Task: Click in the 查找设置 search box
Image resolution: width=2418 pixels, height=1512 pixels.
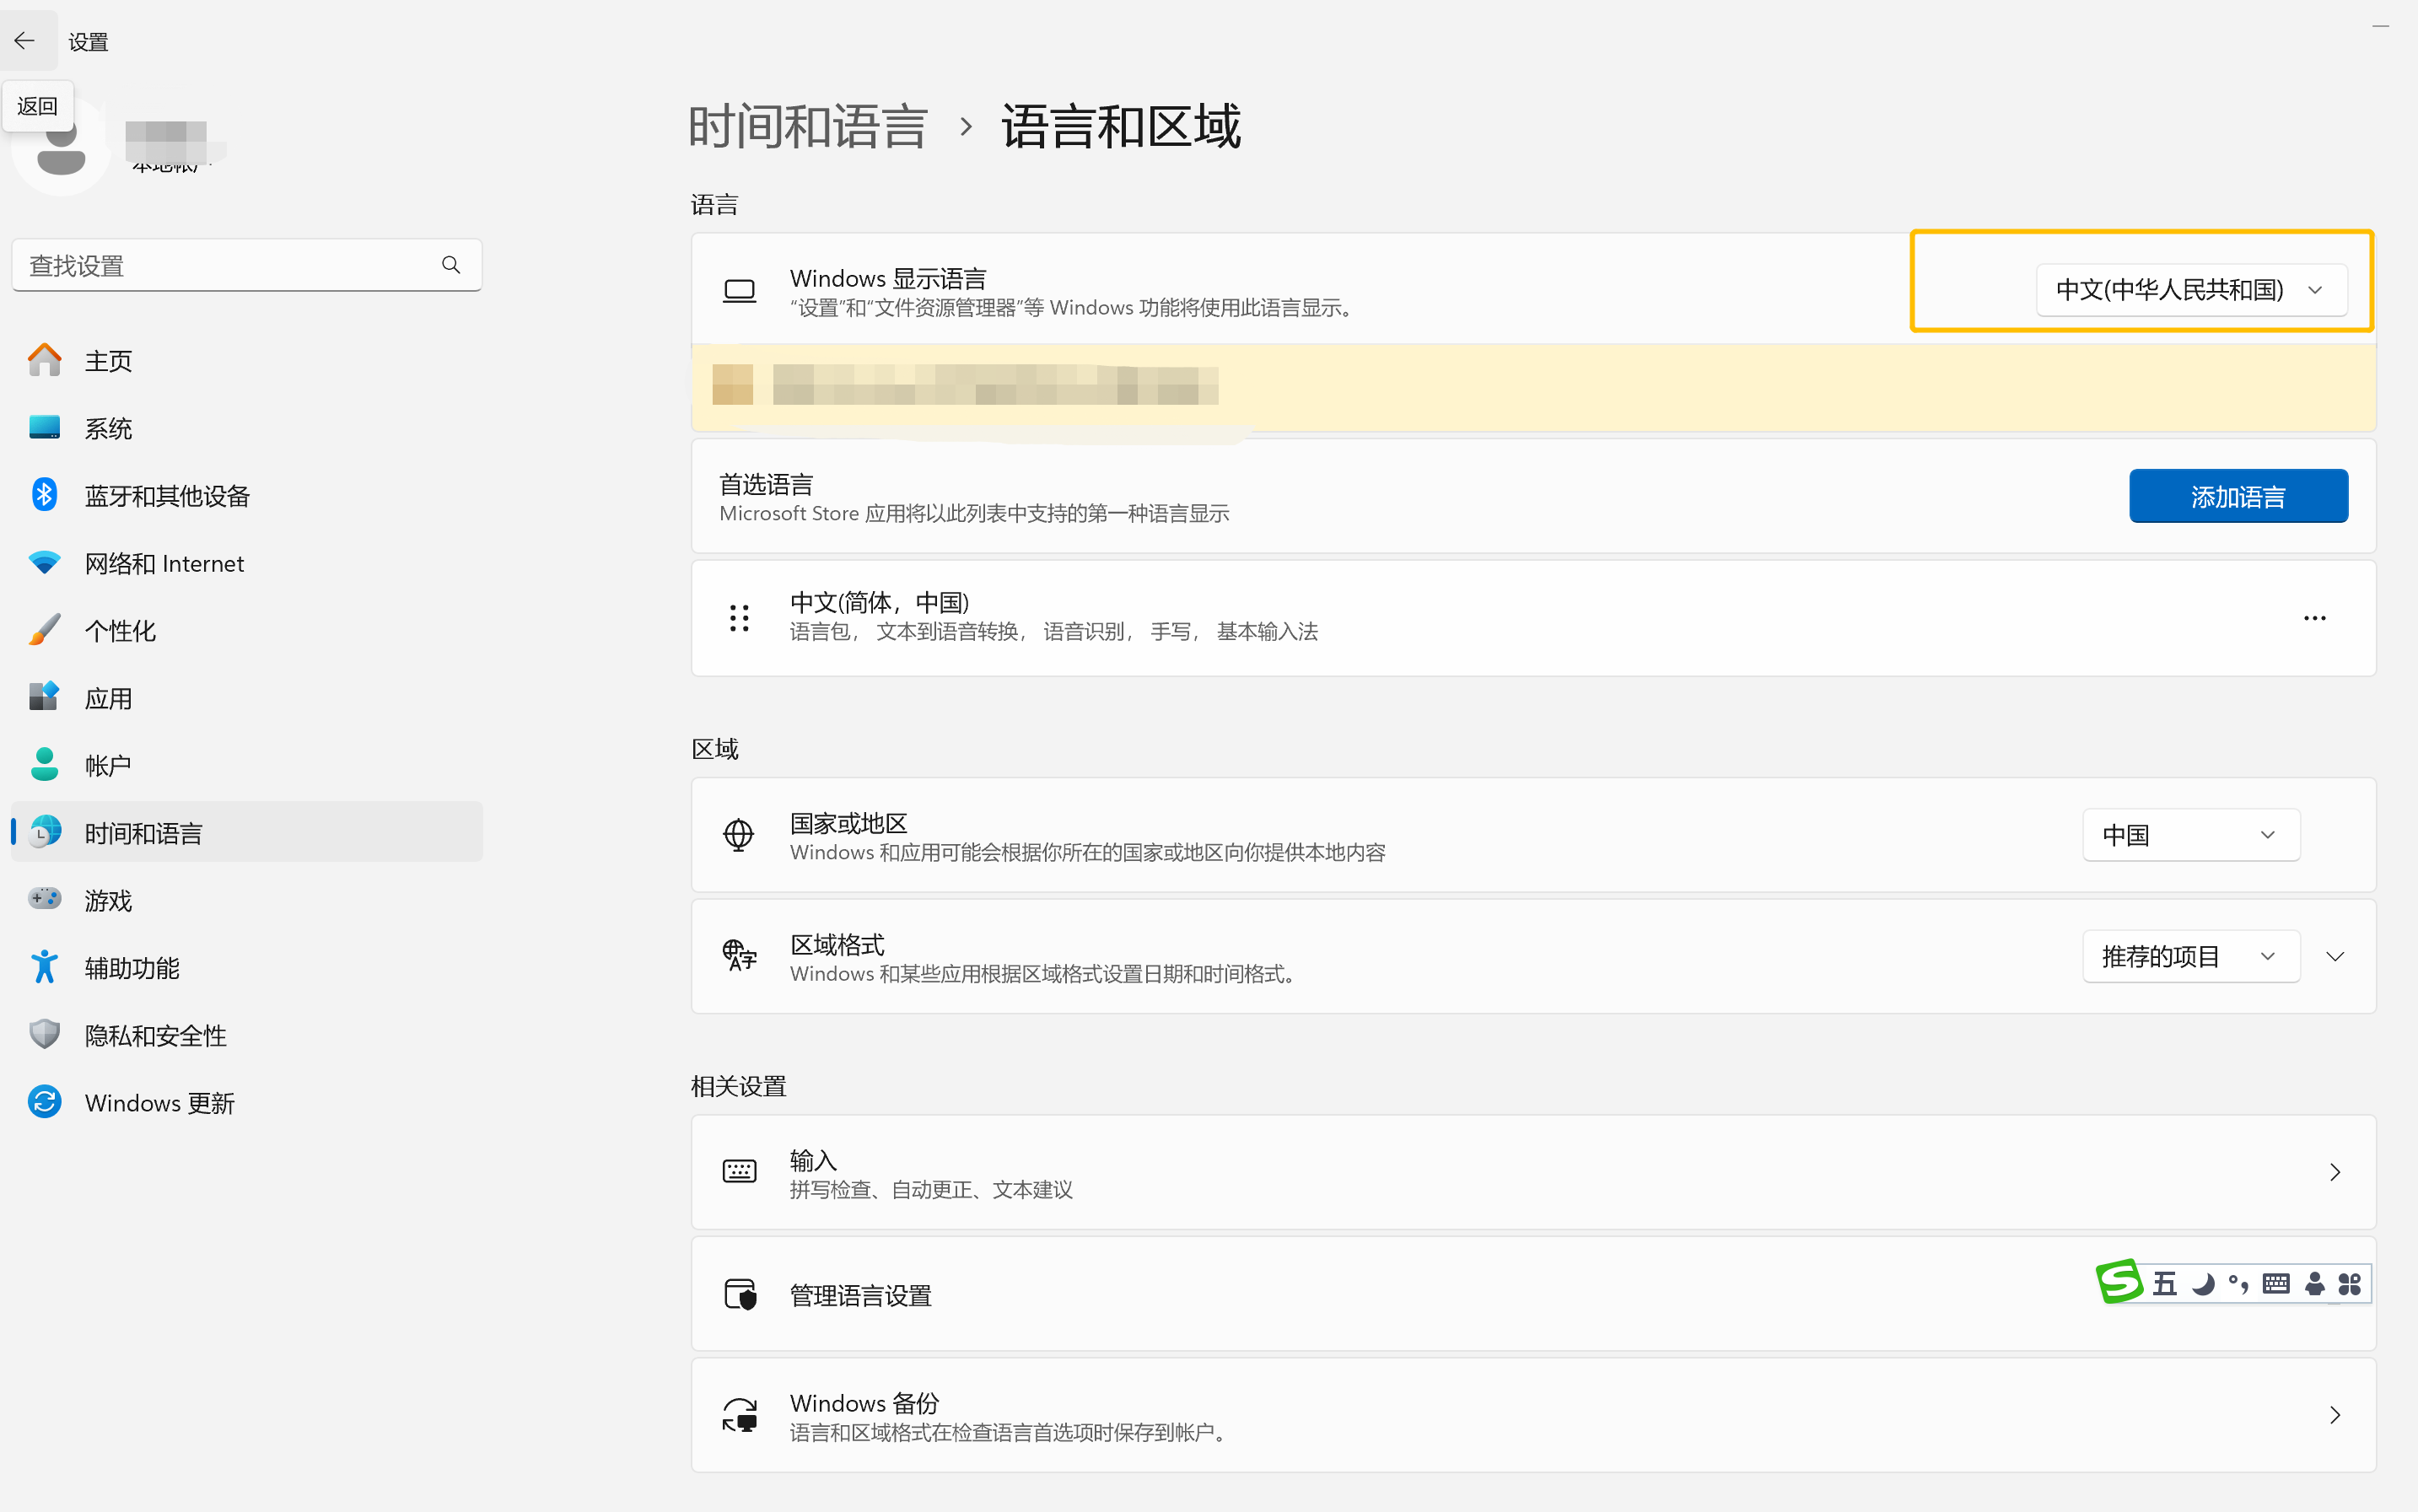Action: click(247, 265)
